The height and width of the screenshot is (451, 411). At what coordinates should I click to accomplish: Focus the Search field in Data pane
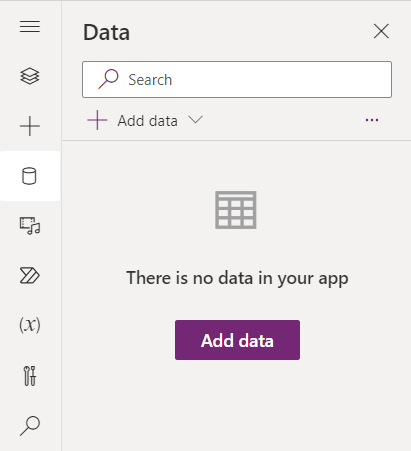pos(237,79)
